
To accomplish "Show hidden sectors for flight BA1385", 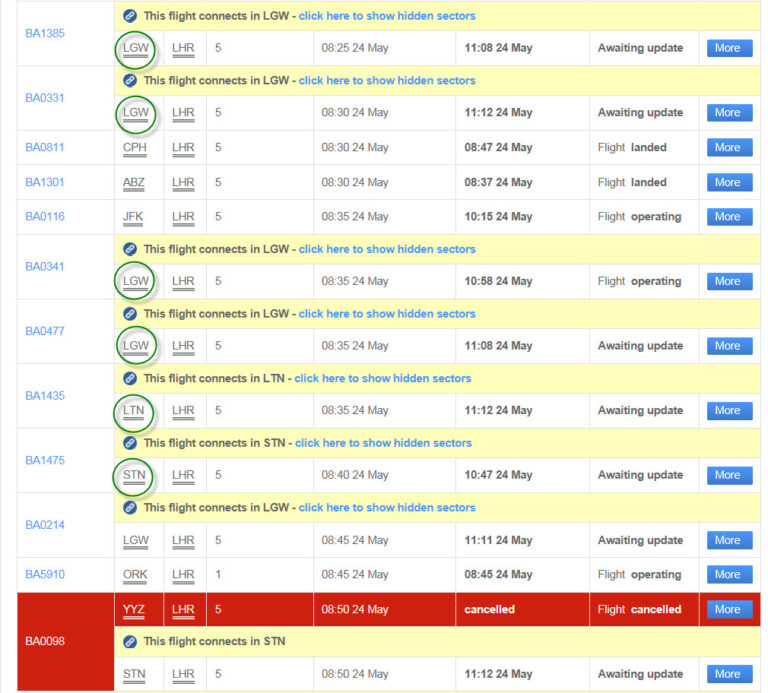I will pyautogui.click(x=387, y=16).
